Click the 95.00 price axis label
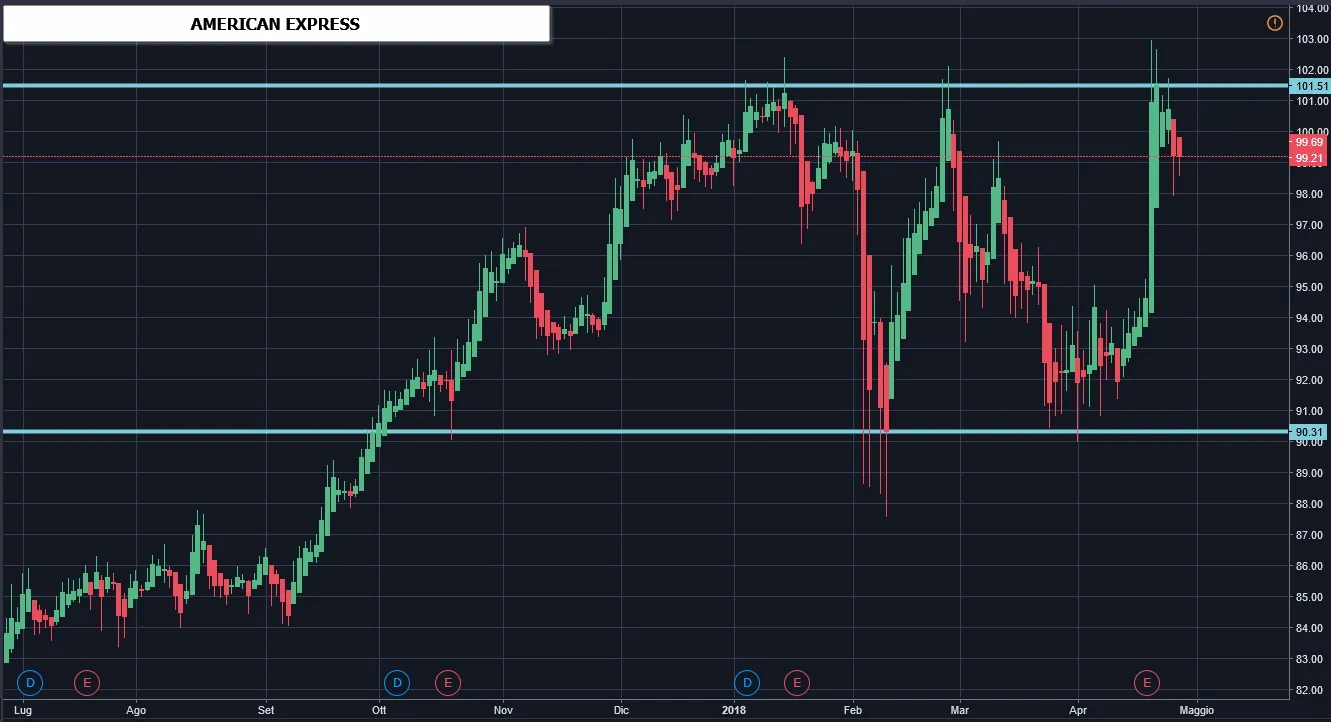 click(x=1311, y=287)
